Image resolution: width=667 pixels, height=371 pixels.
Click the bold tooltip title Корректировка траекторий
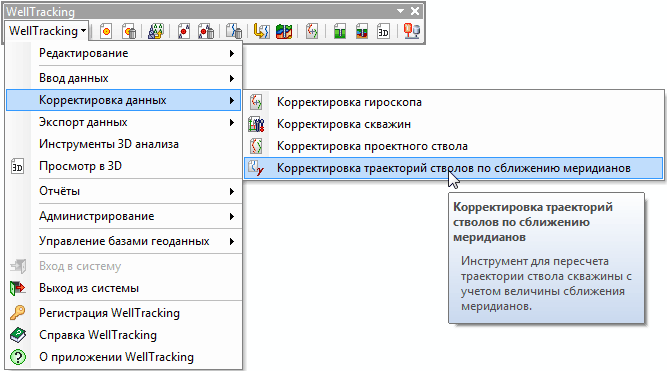533,222
